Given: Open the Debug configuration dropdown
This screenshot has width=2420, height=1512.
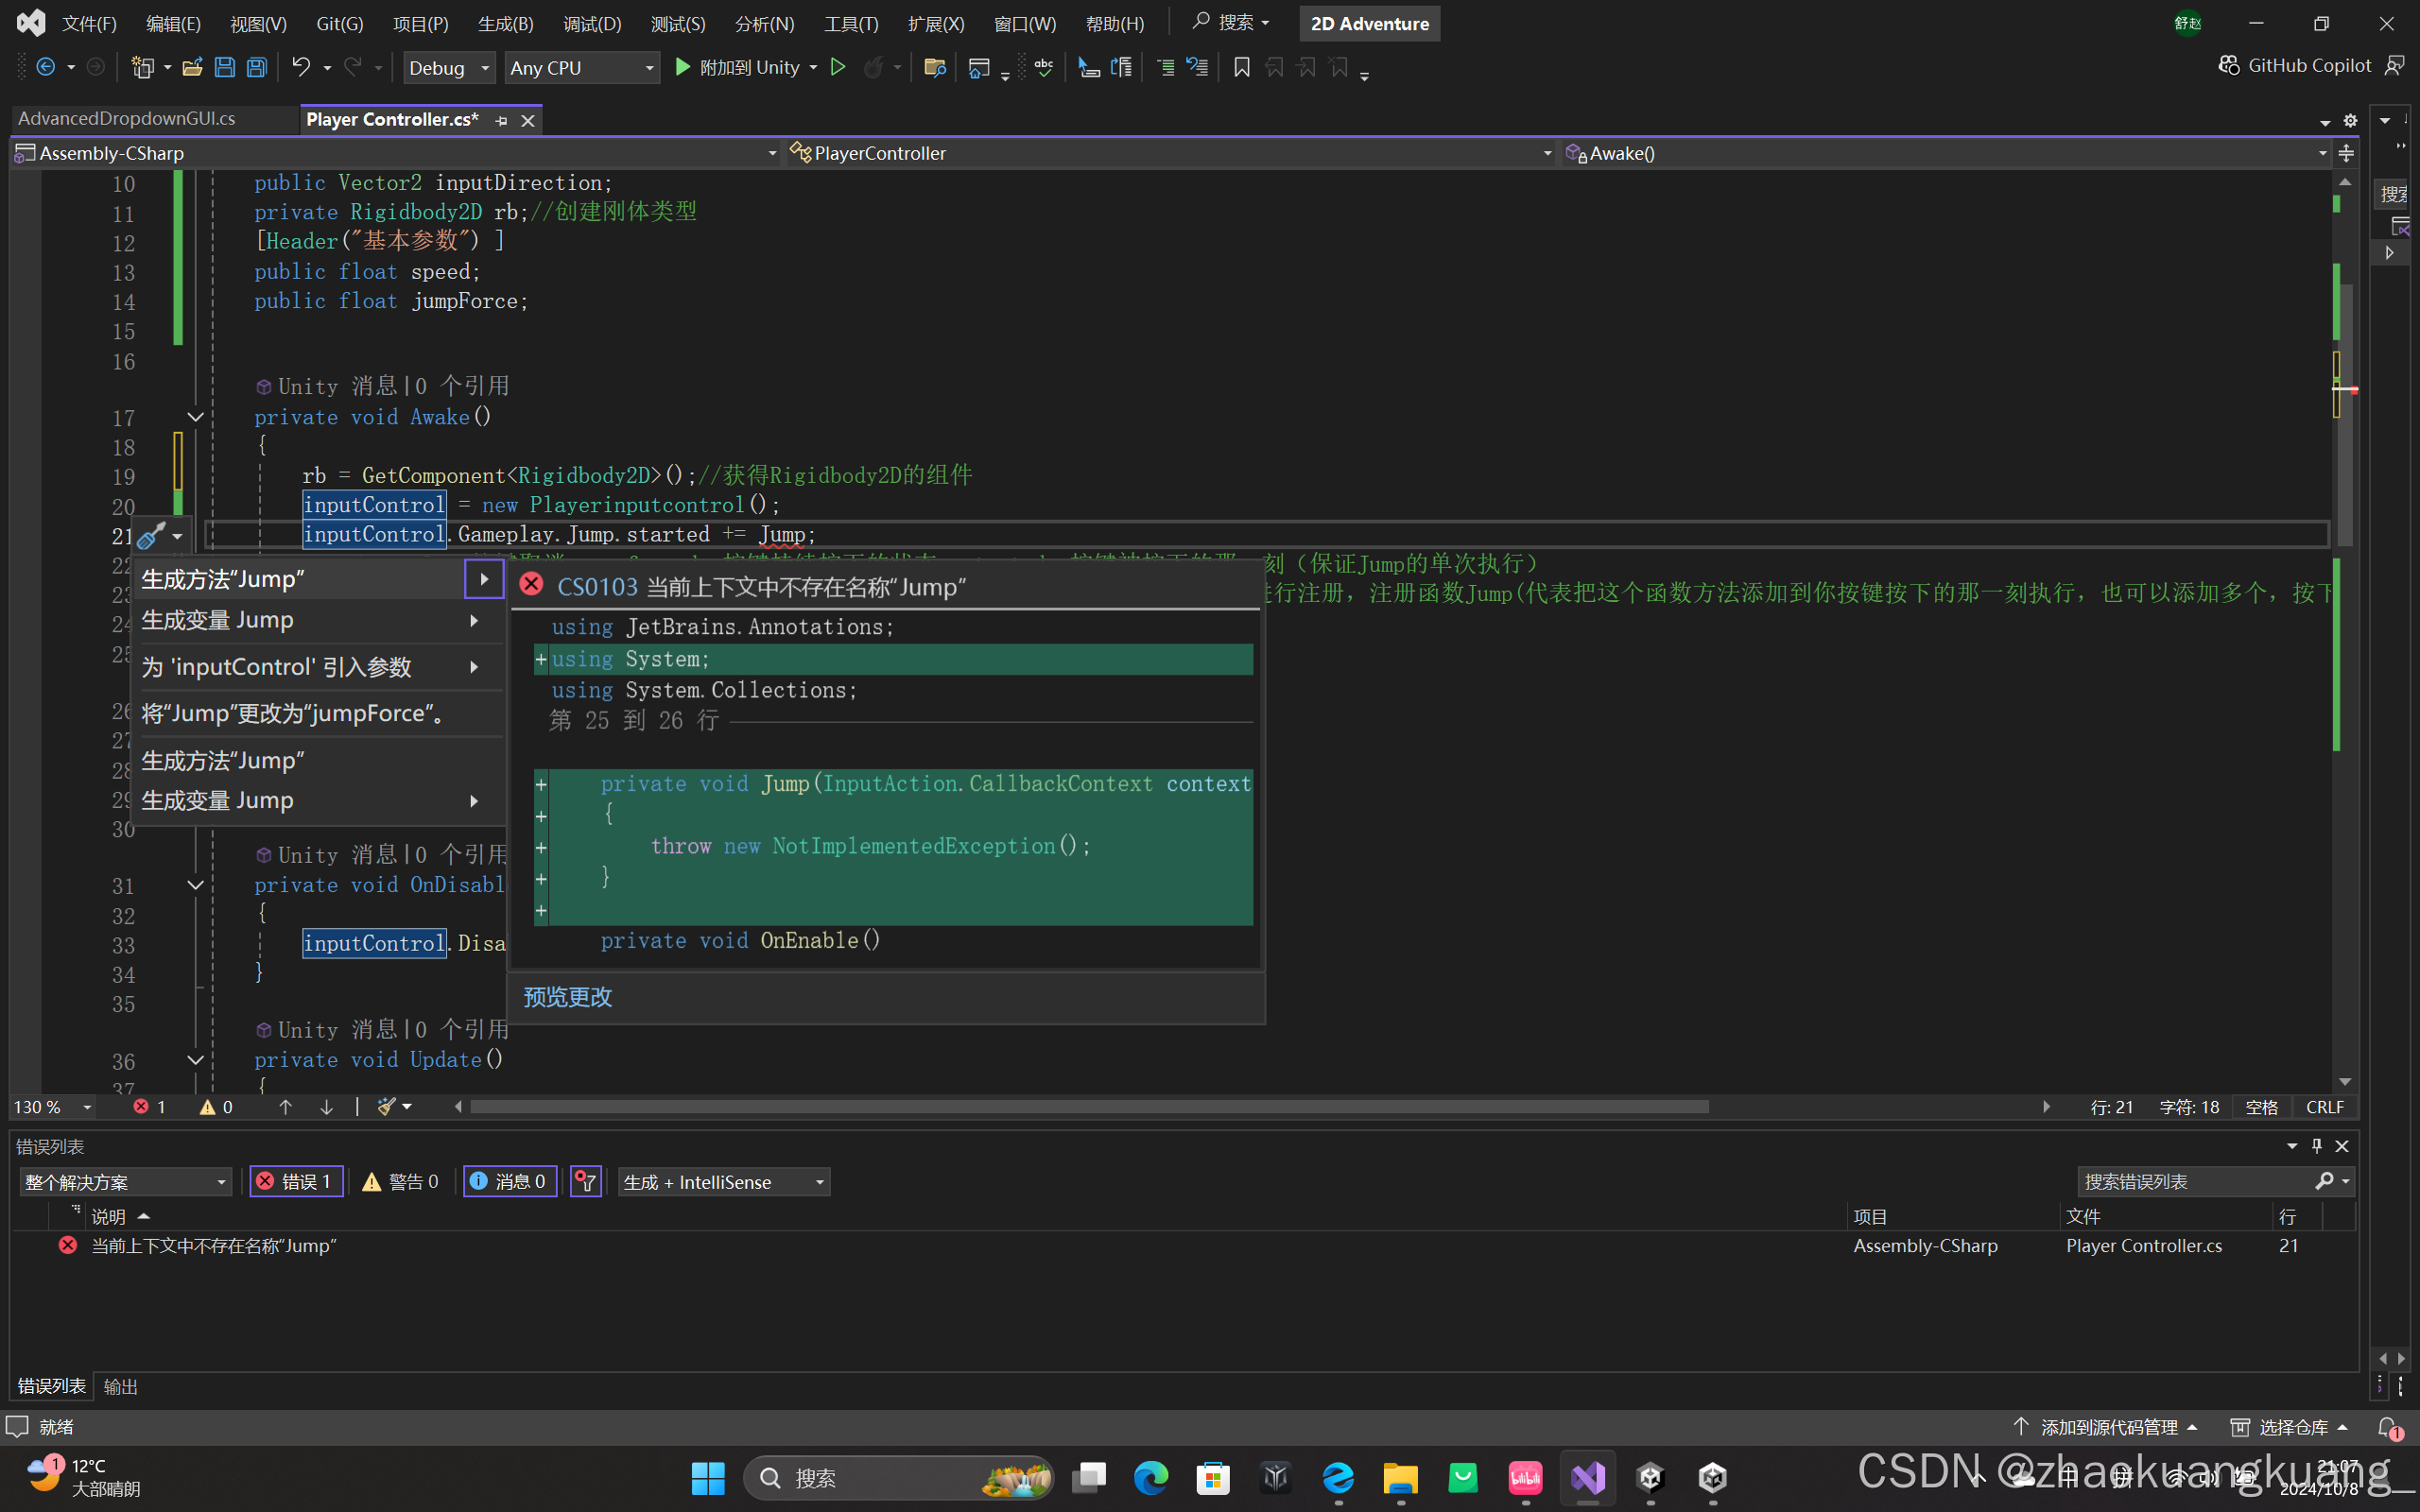Looking at the screenshot, I should [449, 67].
